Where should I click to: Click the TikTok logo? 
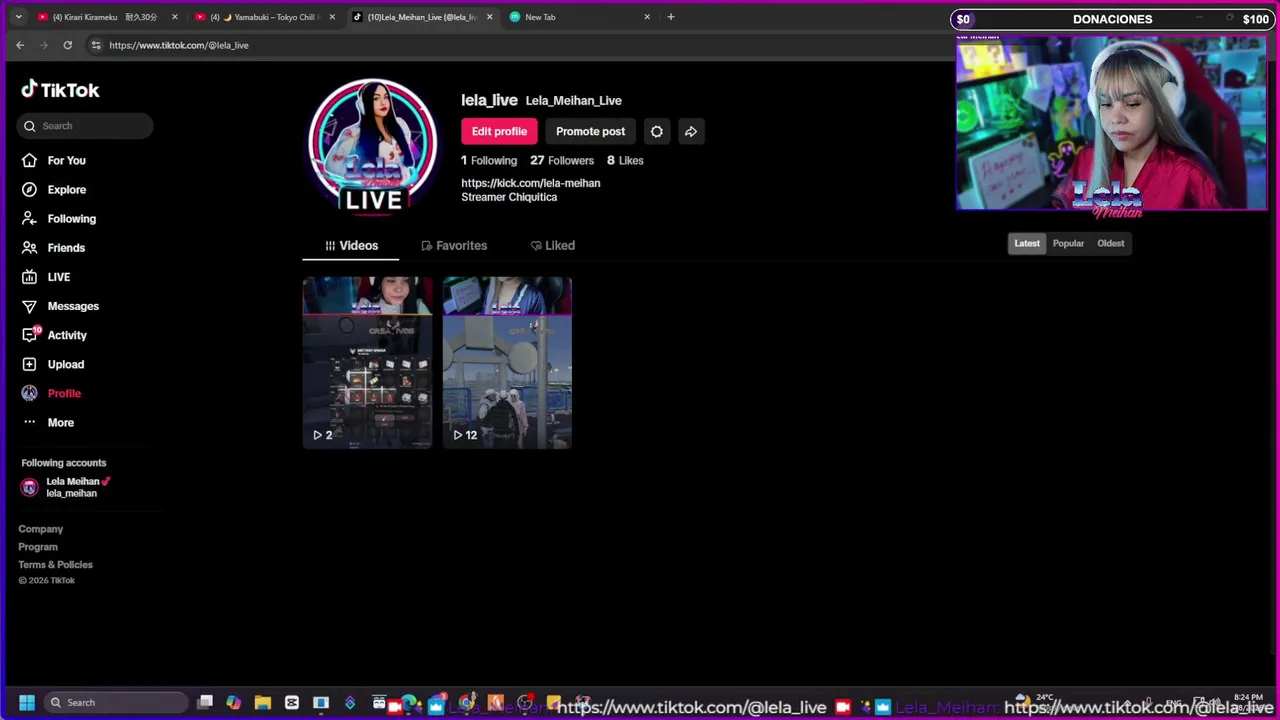point(60,90)
